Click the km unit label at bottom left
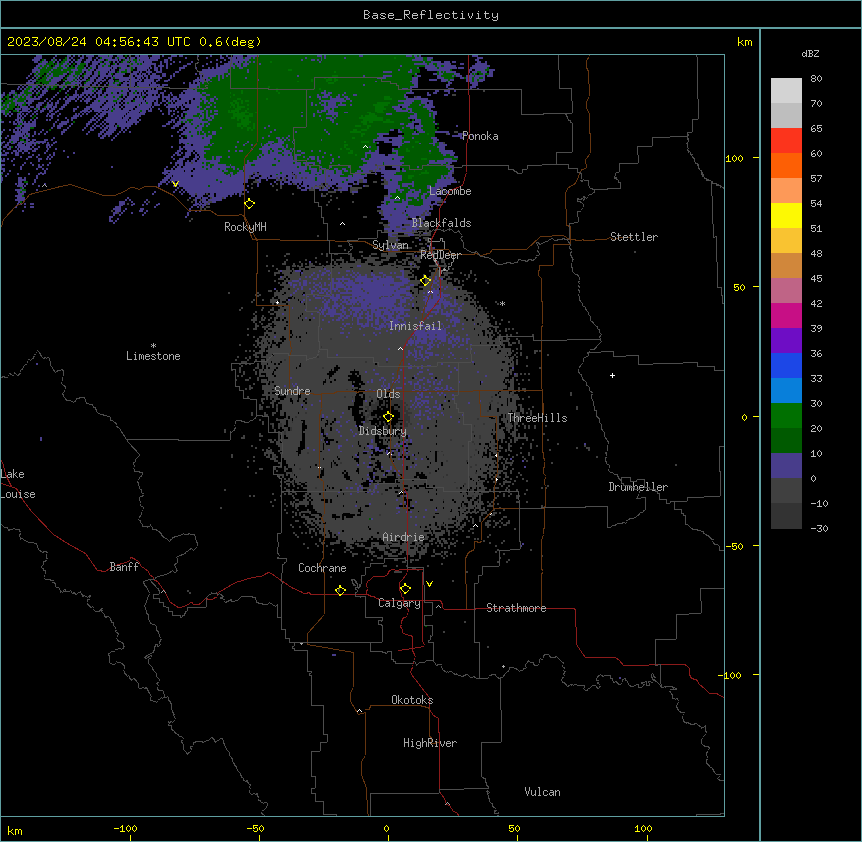Viewport: 862px width, 842px height. coord(15,830)
